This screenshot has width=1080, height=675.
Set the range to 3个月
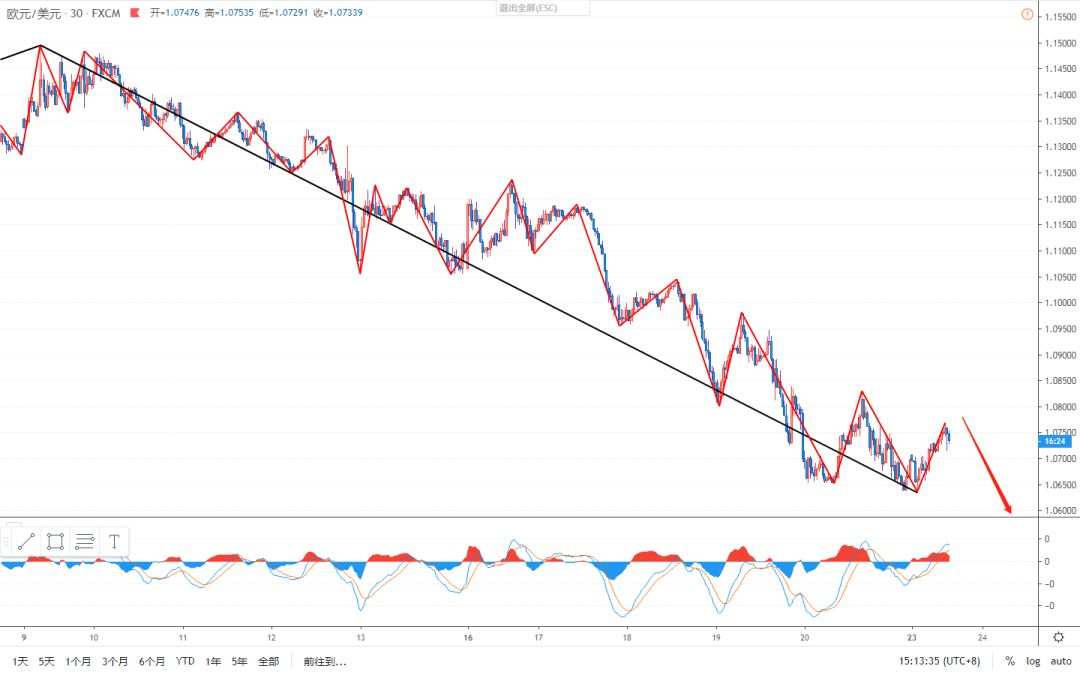tap(115, 661)
